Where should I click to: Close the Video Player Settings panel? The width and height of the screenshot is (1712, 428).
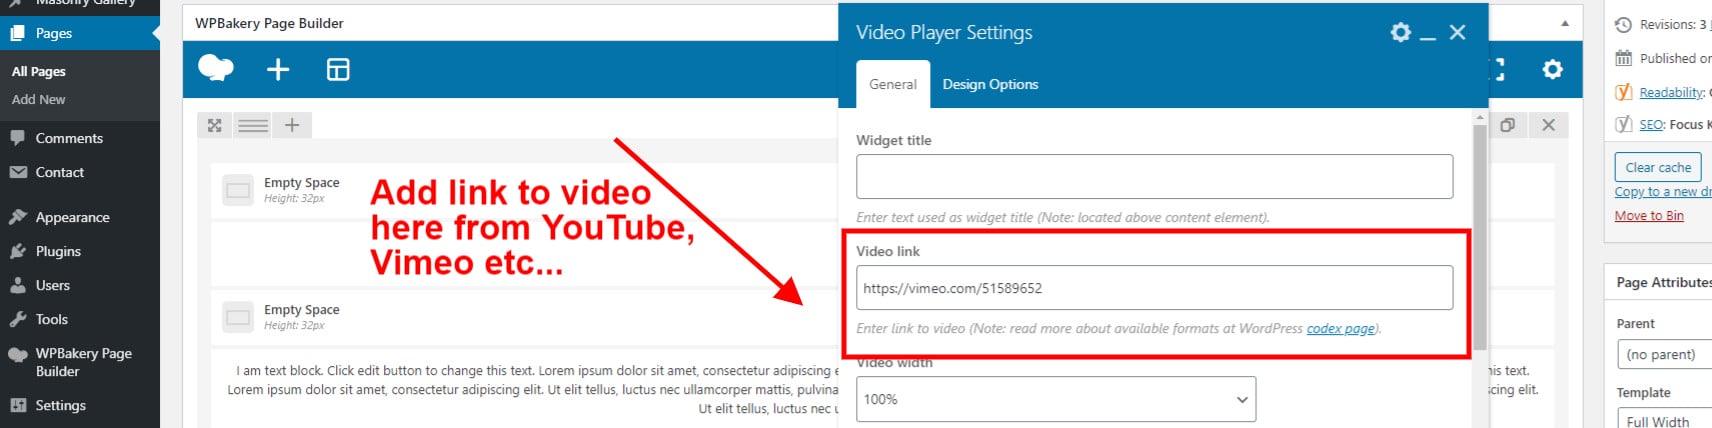(x=1458, y=32)
